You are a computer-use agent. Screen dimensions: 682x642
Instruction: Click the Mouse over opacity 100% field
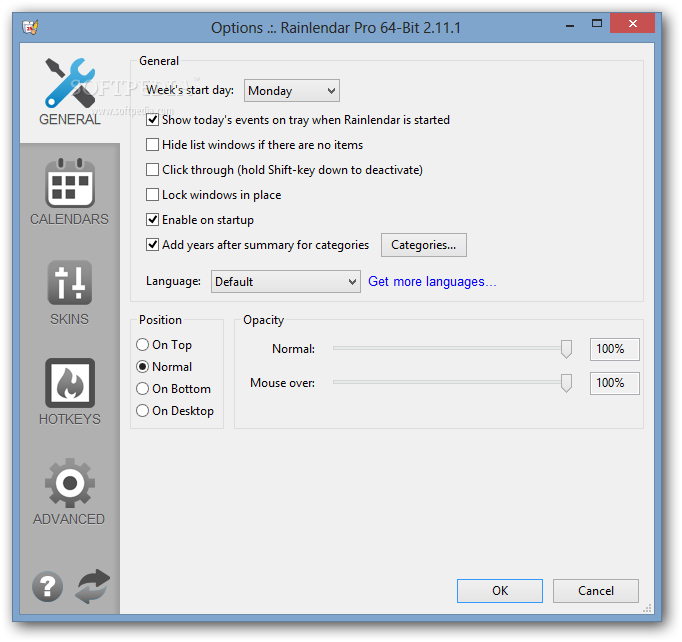(x=615, y=383)
